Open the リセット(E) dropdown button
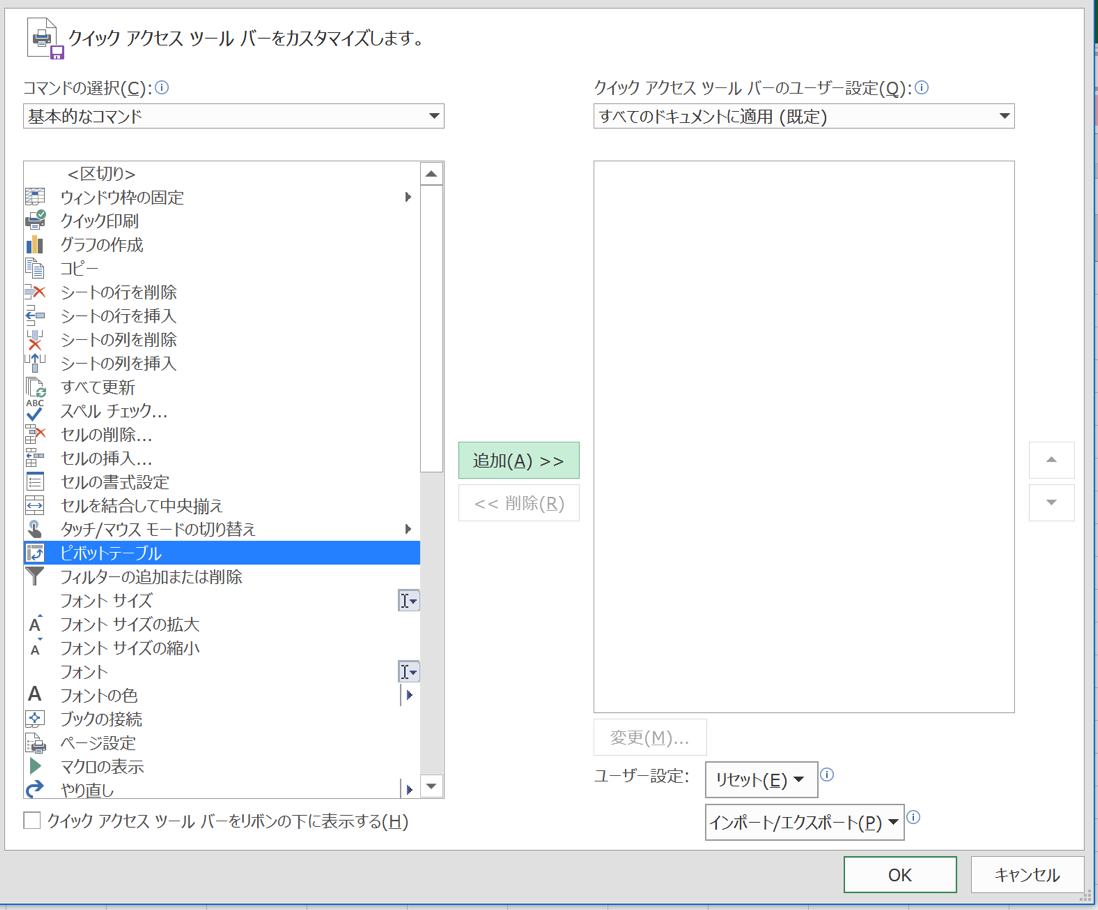The image size is (1098, 910). pos(761,780)
